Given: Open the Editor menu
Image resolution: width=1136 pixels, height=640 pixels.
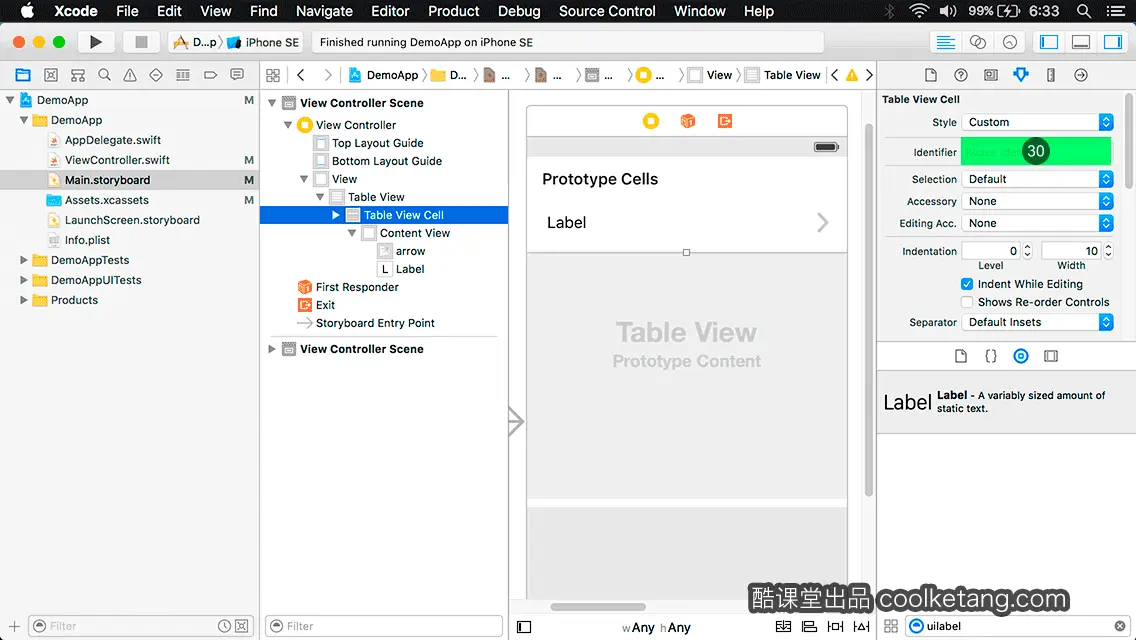Looking at the screenshot, I should coord(390,11).
